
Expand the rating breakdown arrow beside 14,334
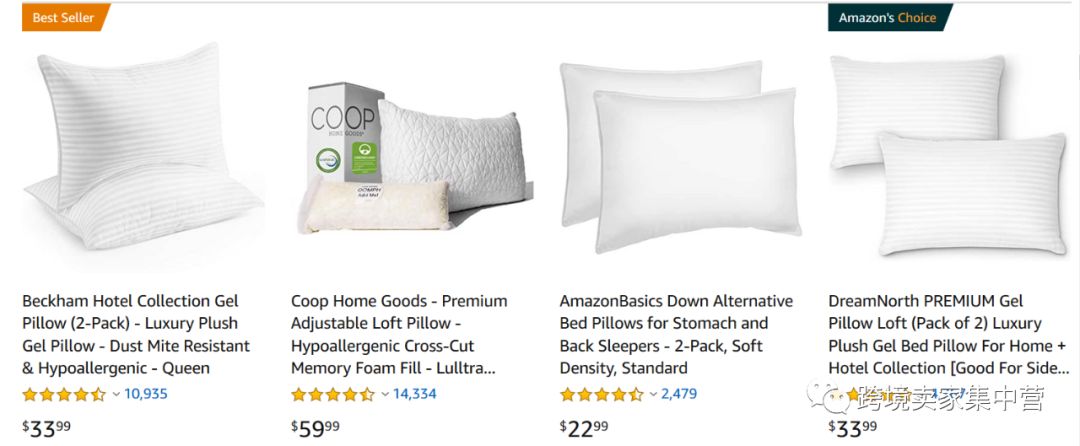pyautogui.click(x=384, y=394)
